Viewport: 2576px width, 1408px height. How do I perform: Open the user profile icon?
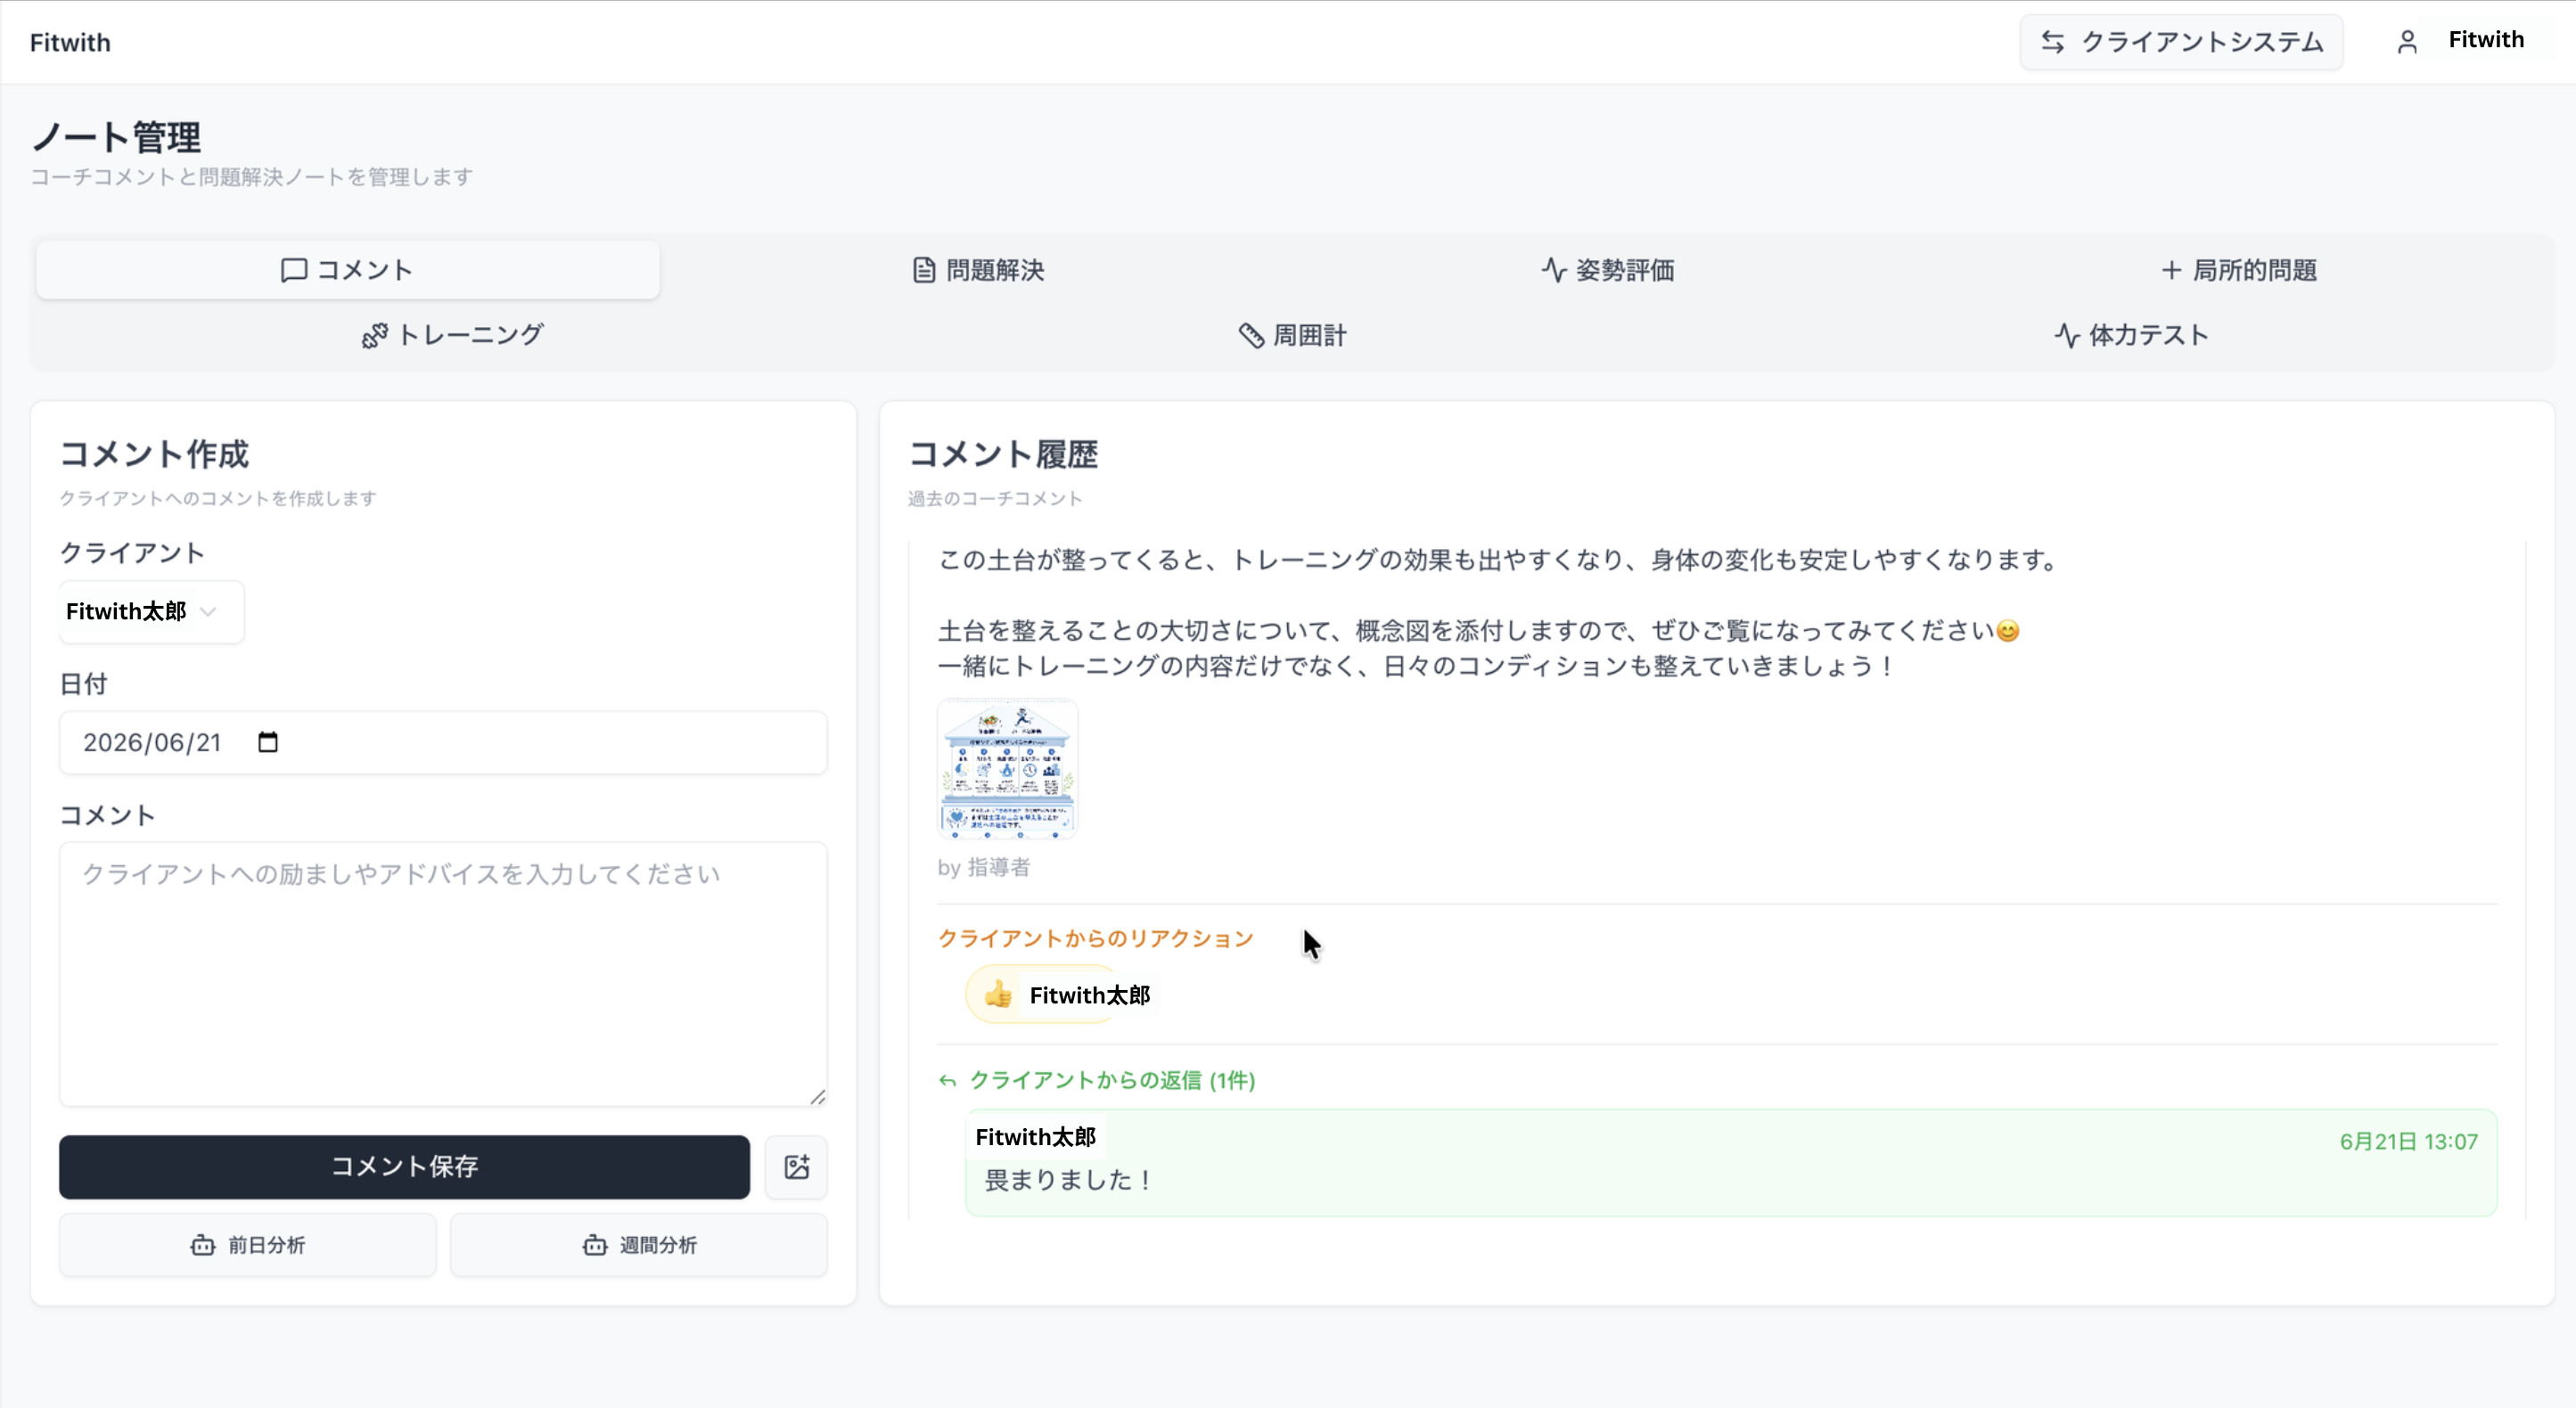pos(2407,42)
